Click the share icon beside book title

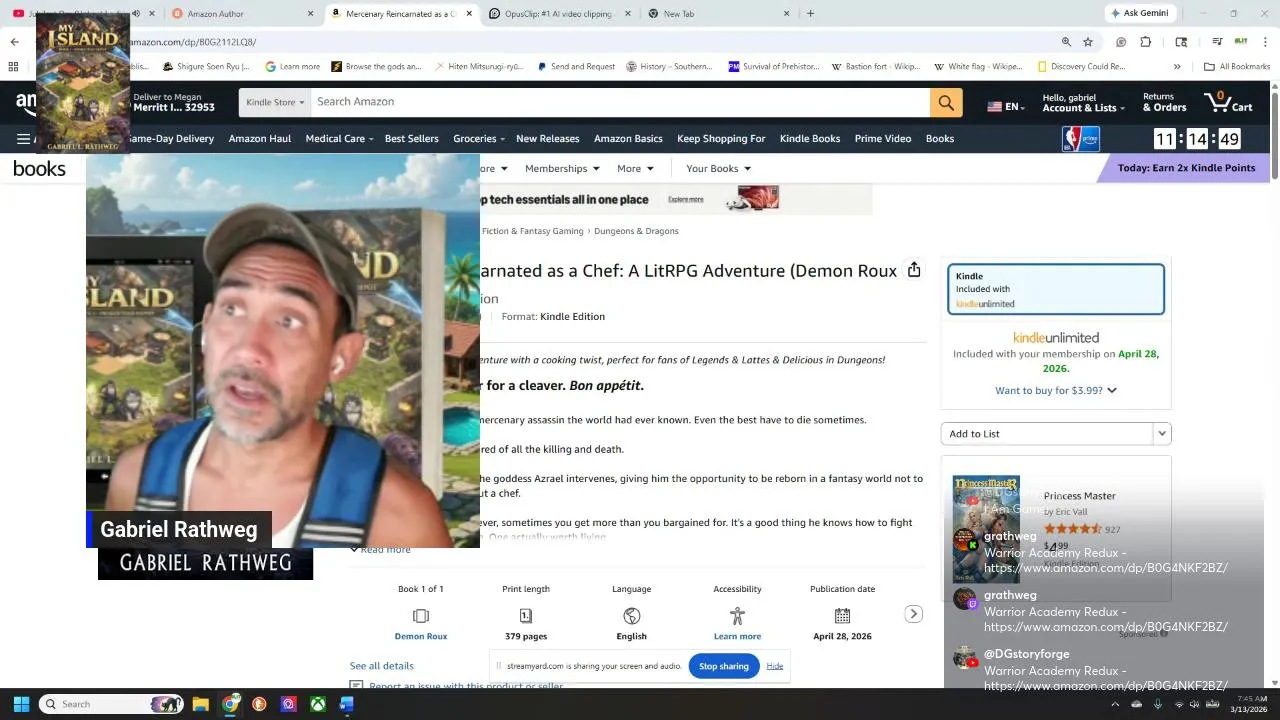914,270
